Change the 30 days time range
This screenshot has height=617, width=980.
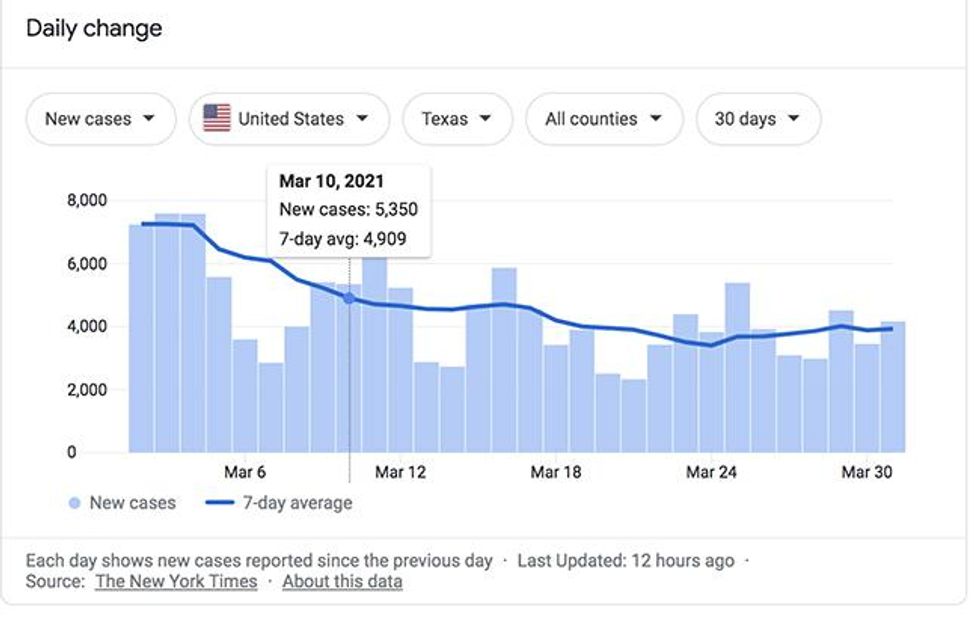click(757, 119)
